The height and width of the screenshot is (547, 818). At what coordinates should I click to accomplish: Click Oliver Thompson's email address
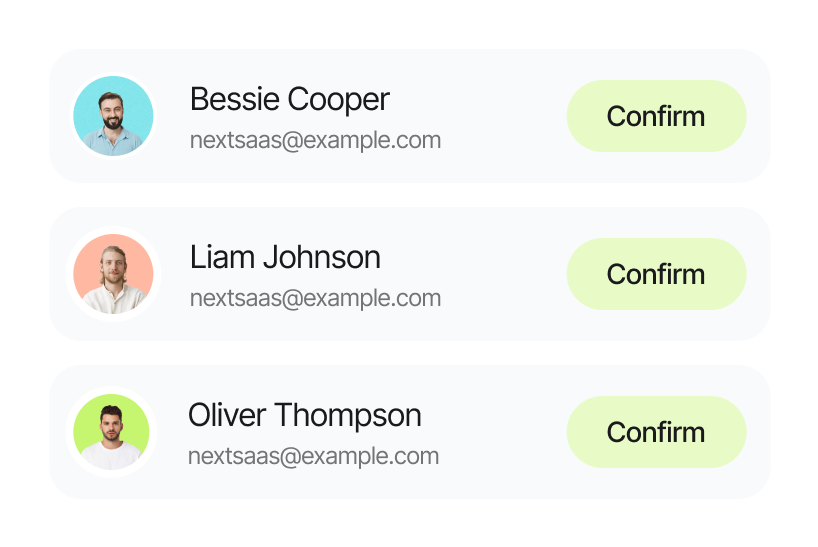pyautogui.click(x=313, y=457)
